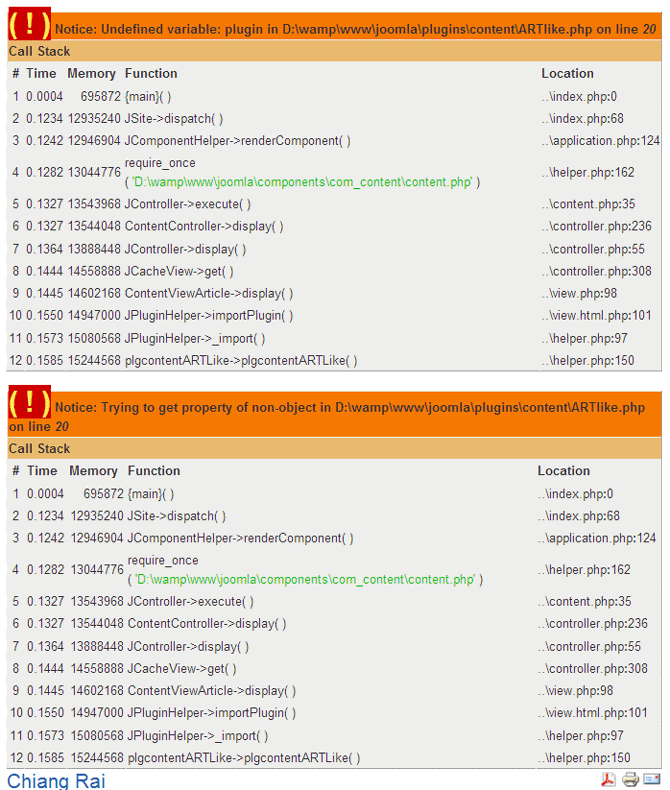
Task: Click the email envelope icon for the article
Action: click(x=652, y=779)
